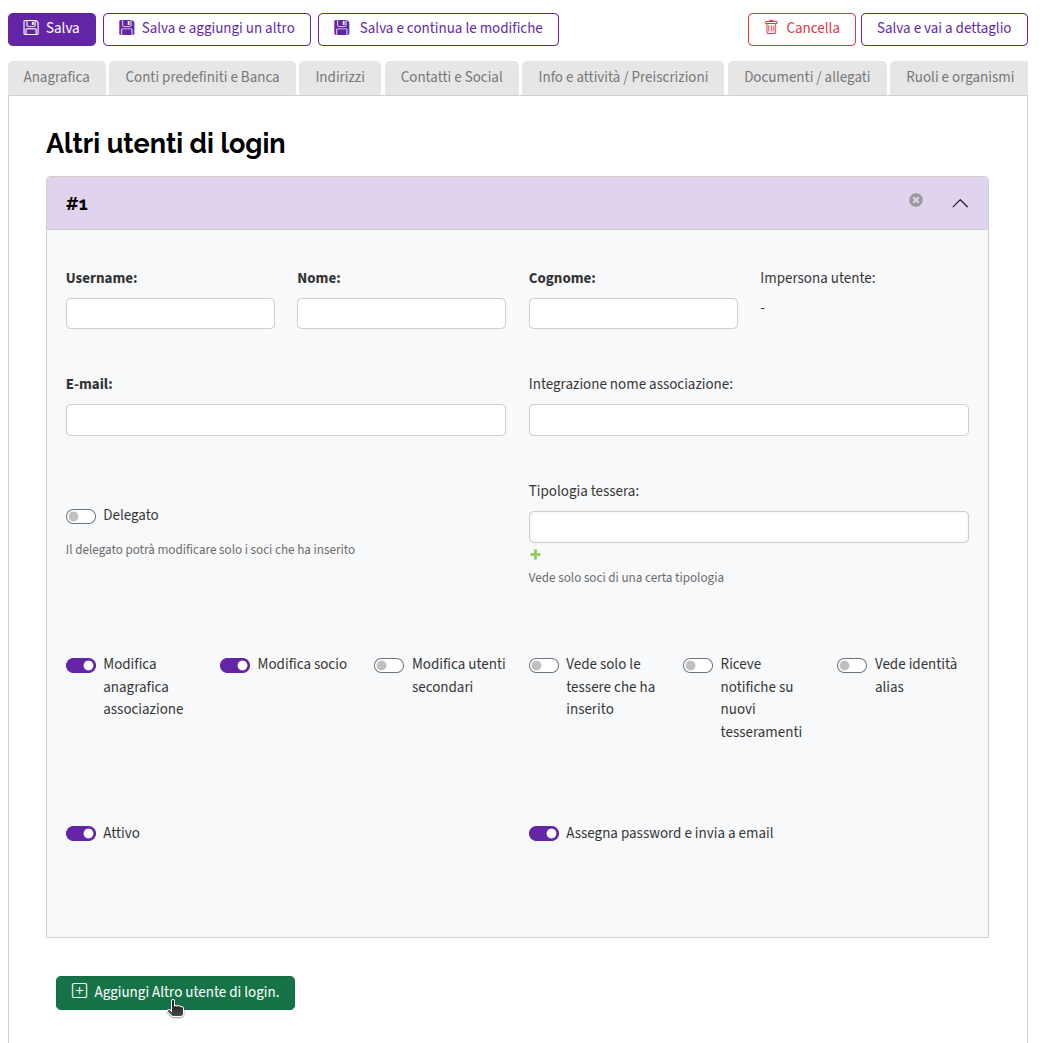Open the Indirizzi tab
This screenshot has height=1043, width=1045.
[x=340, y=78]
